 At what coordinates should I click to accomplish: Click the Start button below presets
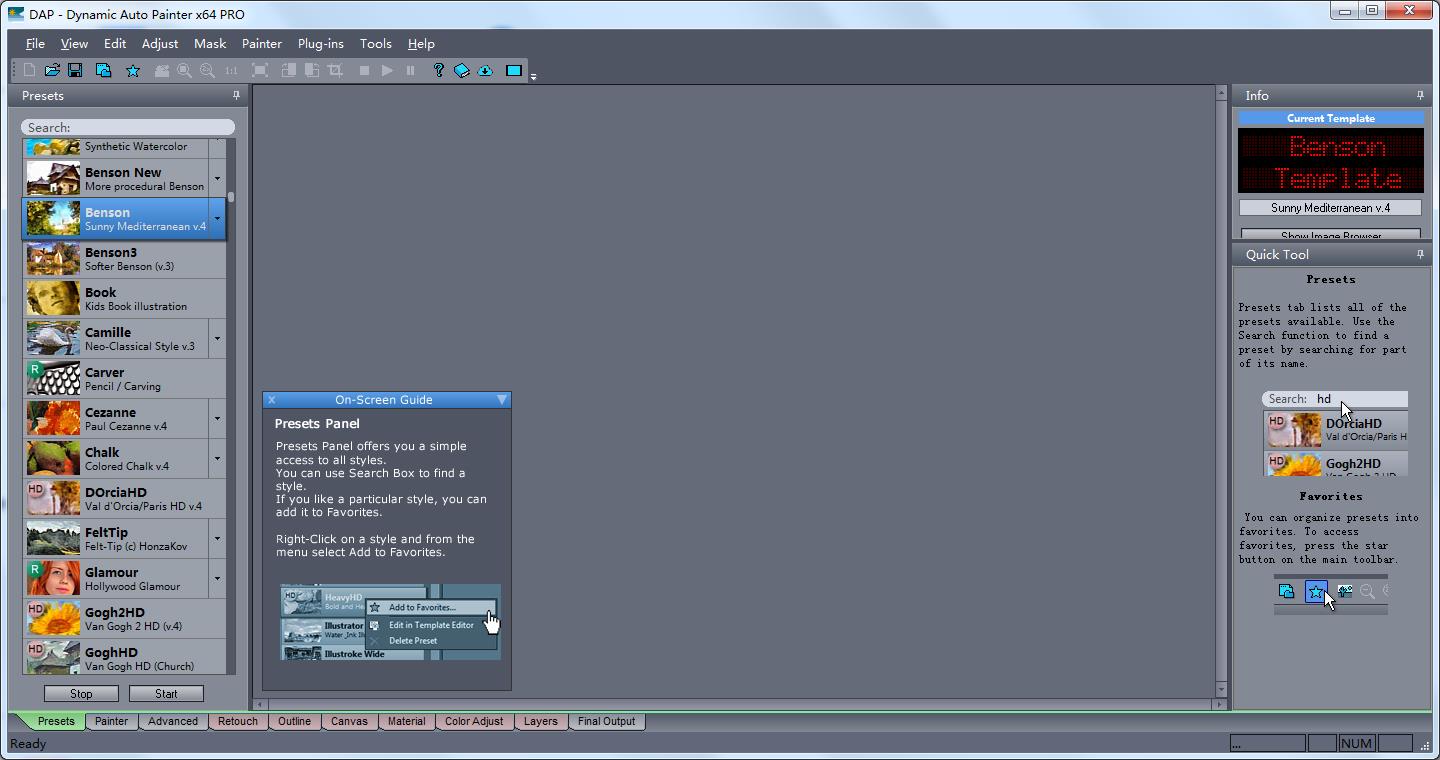[x=166, y=693]
